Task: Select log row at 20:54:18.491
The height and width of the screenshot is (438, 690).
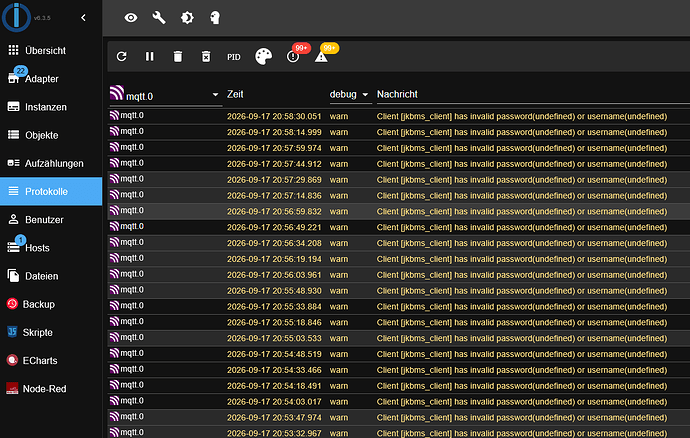Action: [x=399, y=386]
